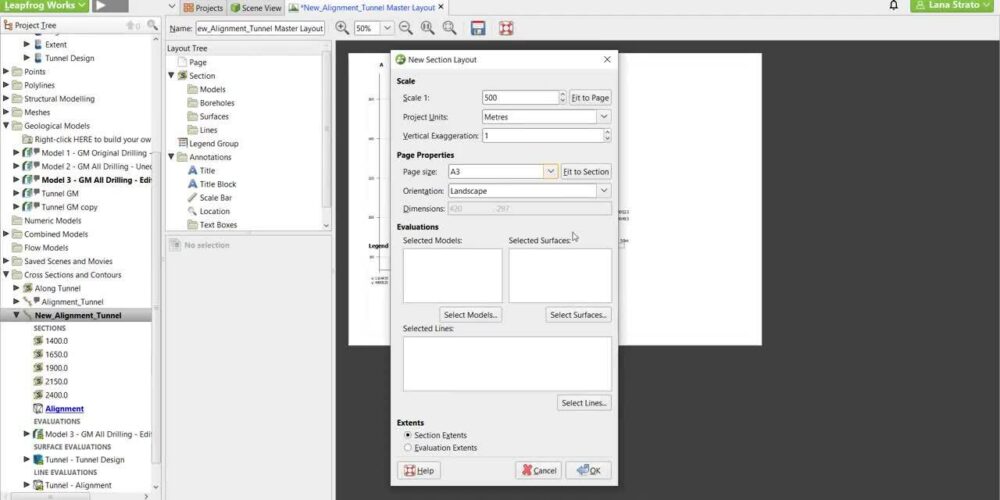Click the Scale 1: input field
1000x500 pixels.
pyautogui.click(x=518, y=98)
